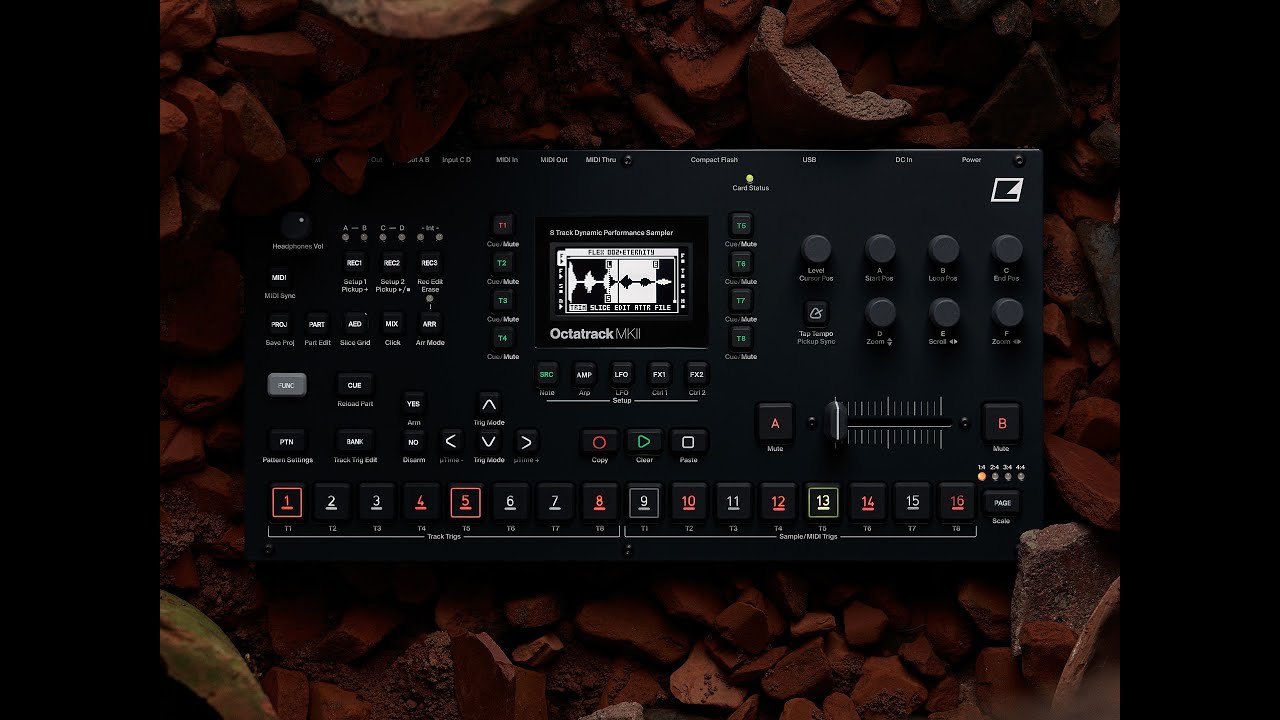Click knob C End Pos
This screenshot has width=1280, height=720.
tap(1007, 249)
